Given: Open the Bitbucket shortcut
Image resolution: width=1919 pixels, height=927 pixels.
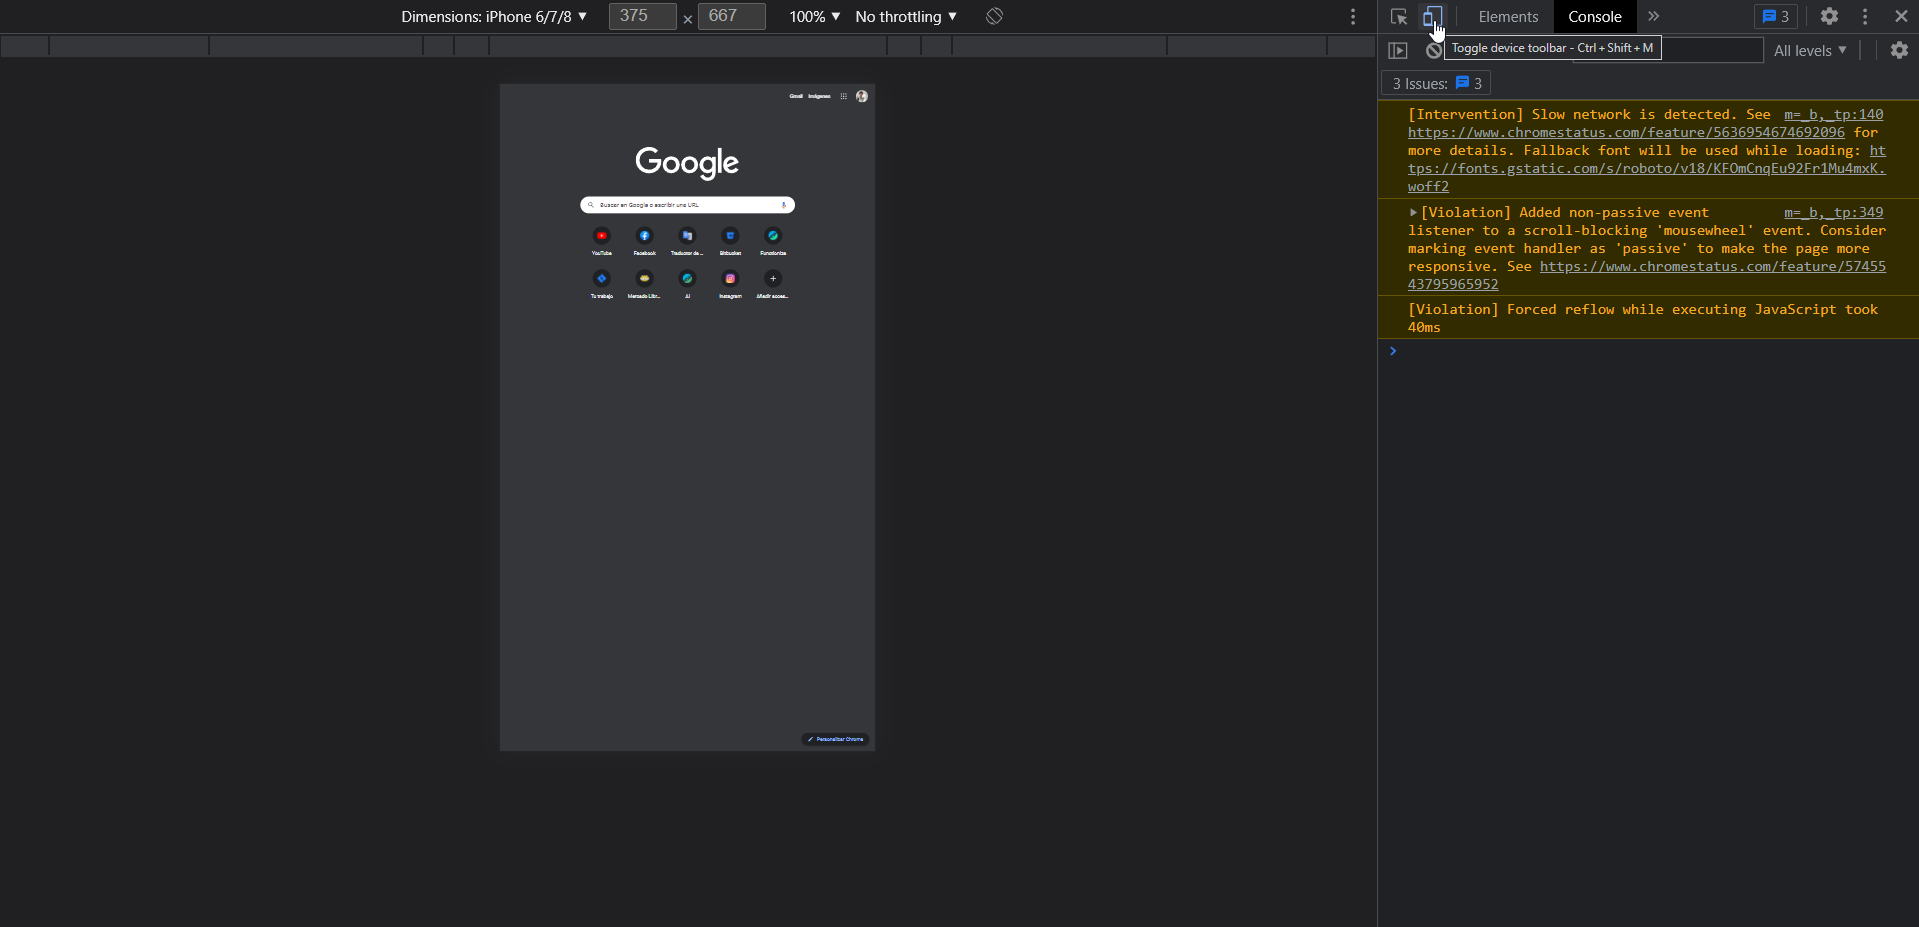Looking at the screenshot, I should [730, 241].
